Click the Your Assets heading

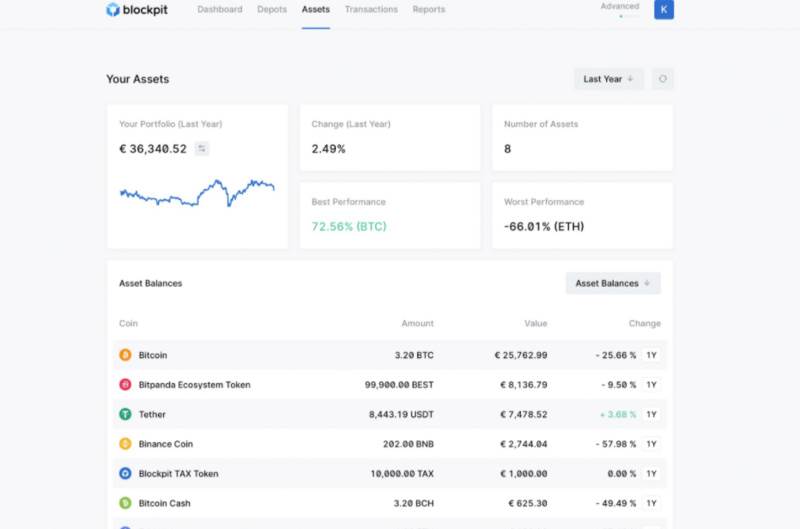tap(138, 79)
